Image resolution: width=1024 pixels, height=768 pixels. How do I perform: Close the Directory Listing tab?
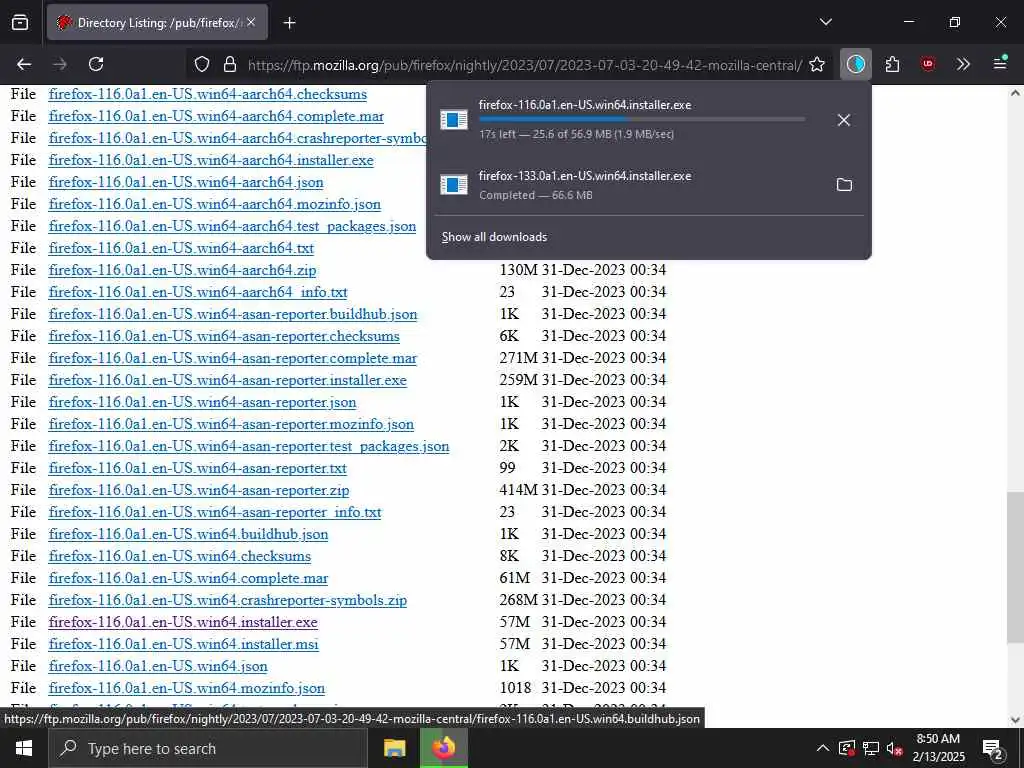point(251,22)
